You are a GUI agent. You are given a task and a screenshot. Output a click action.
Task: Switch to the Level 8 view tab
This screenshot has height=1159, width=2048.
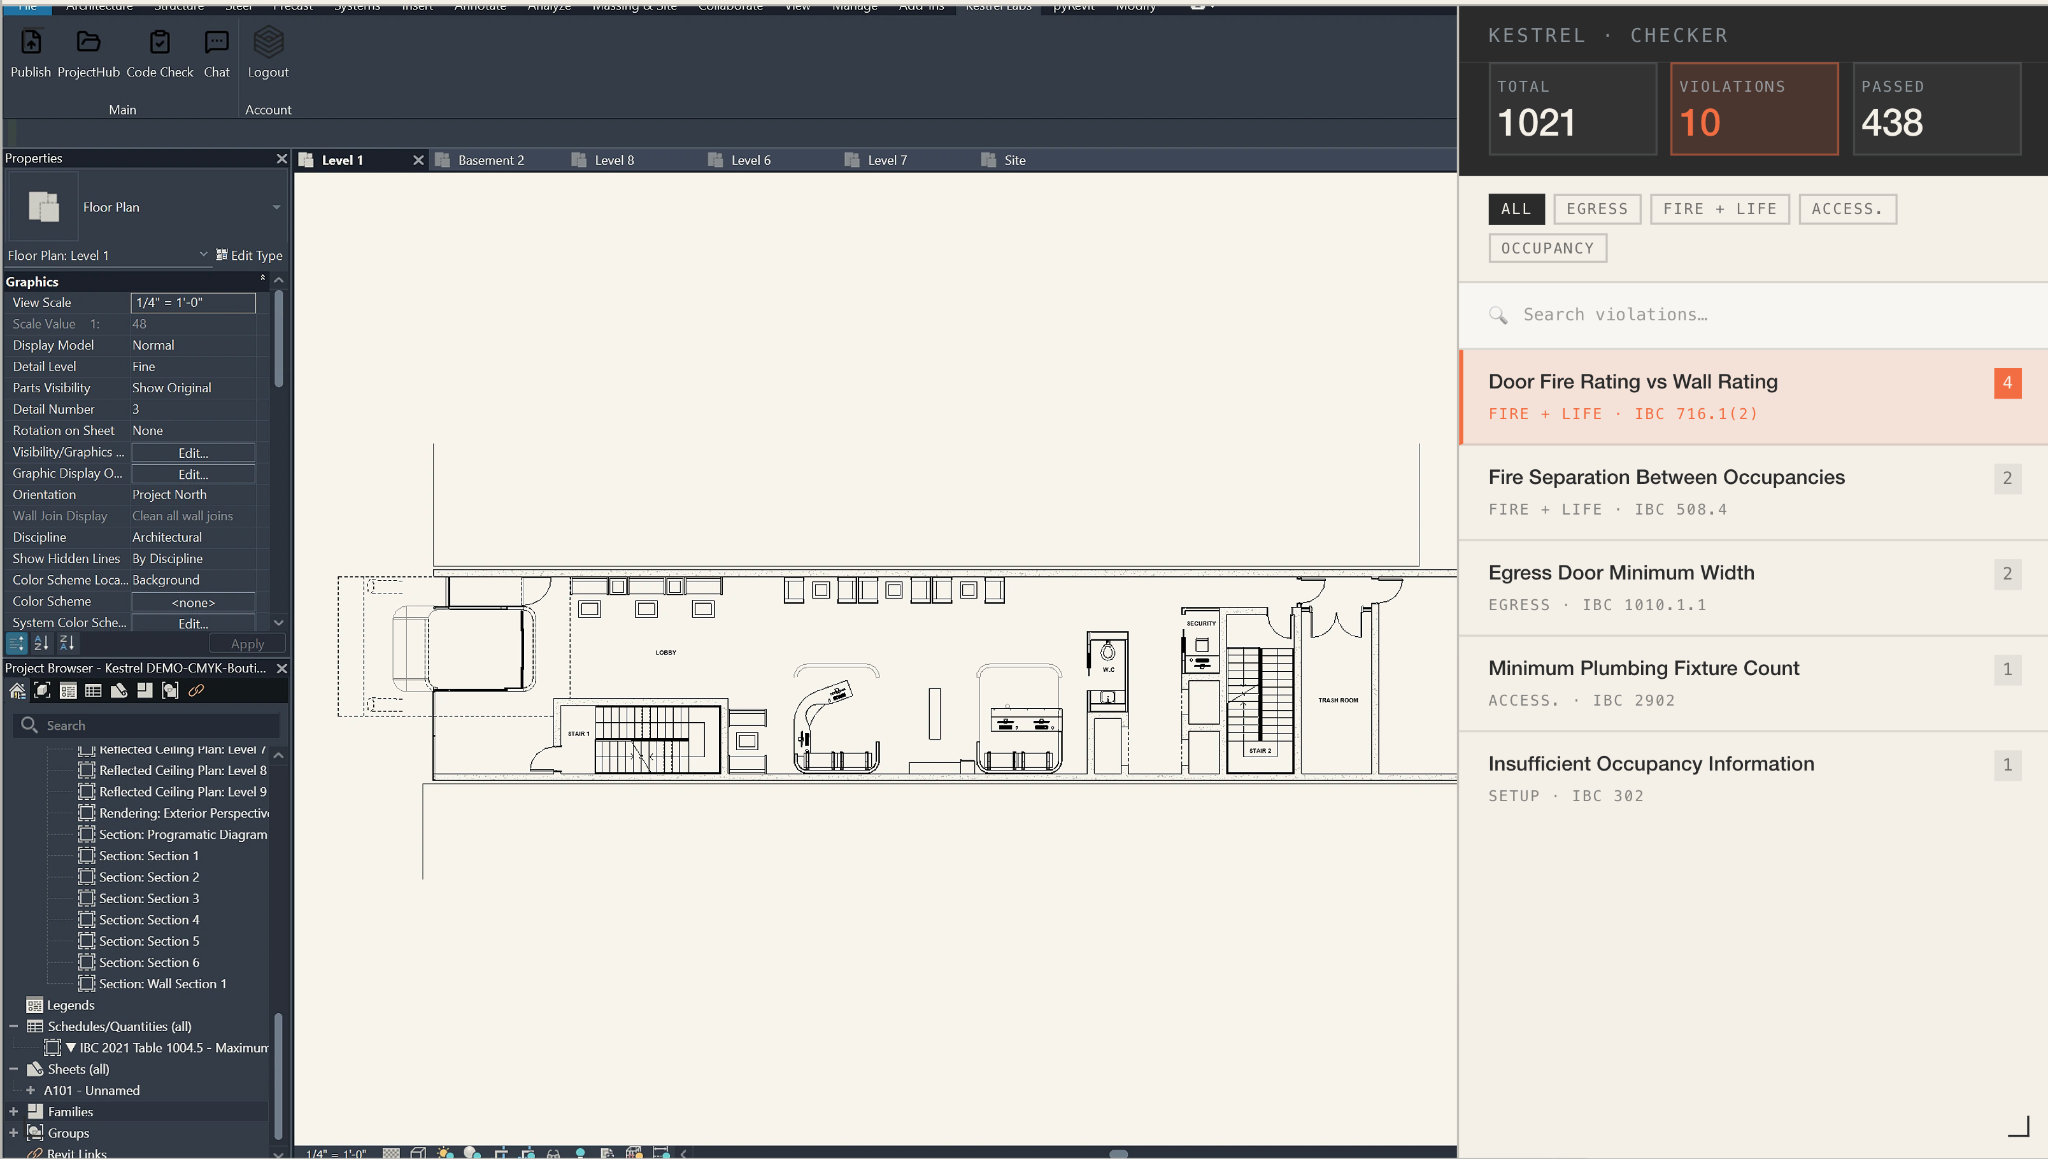(x=614, y=160)
